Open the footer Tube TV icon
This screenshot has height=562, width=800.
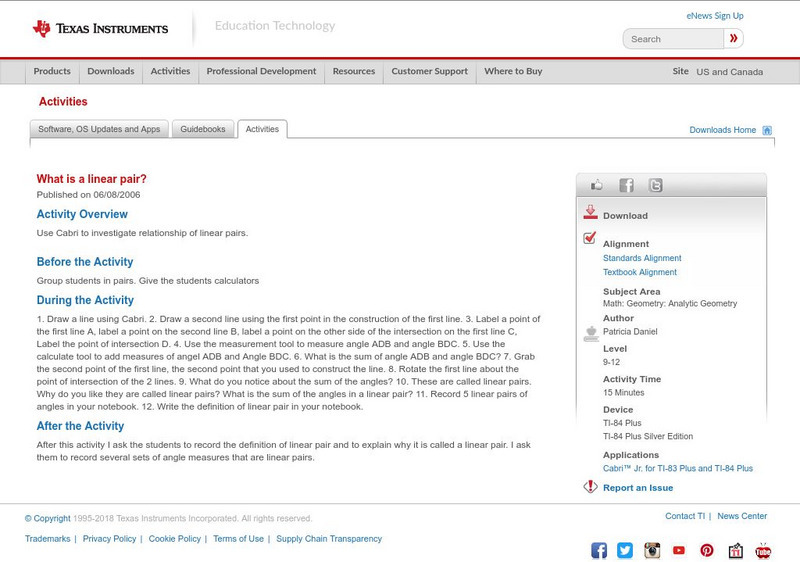tap(763, 551)
